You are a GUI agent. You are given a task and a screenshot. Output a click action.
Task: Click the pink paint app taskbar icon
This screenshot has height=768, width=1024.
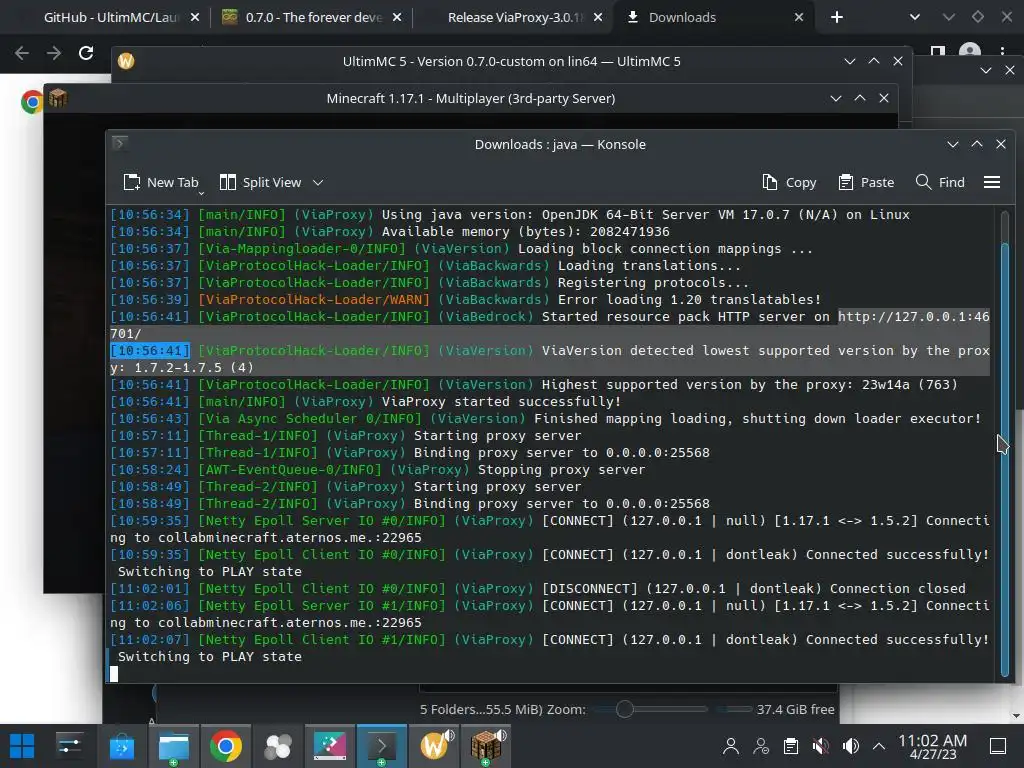[x=330, y=746]
